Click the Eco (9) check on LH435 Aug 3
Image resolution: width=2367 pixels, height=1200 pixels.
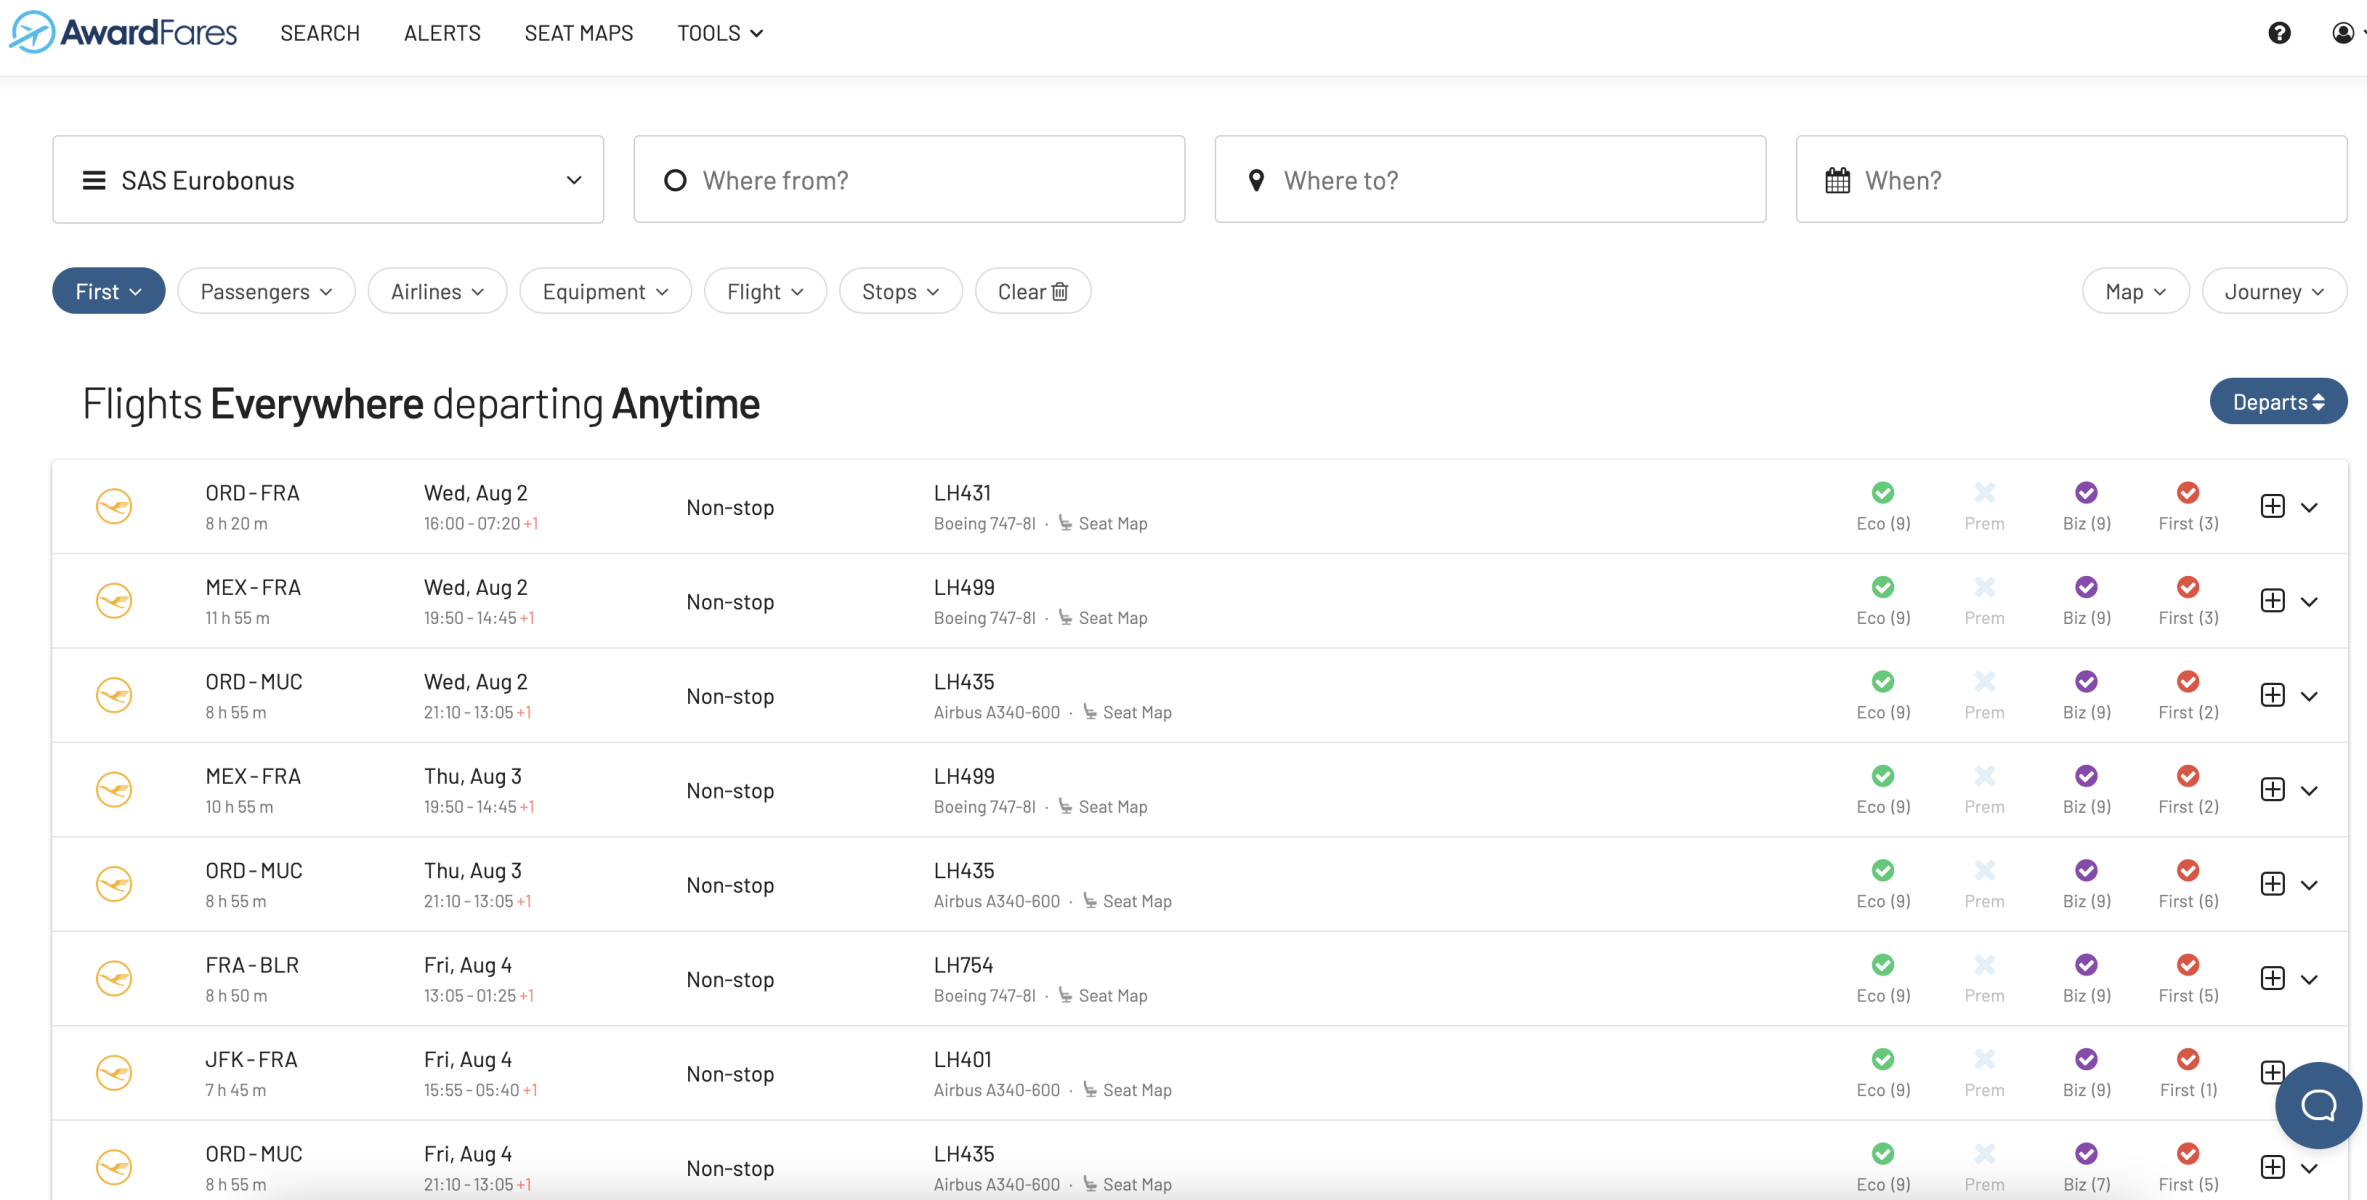[1882, 870]
